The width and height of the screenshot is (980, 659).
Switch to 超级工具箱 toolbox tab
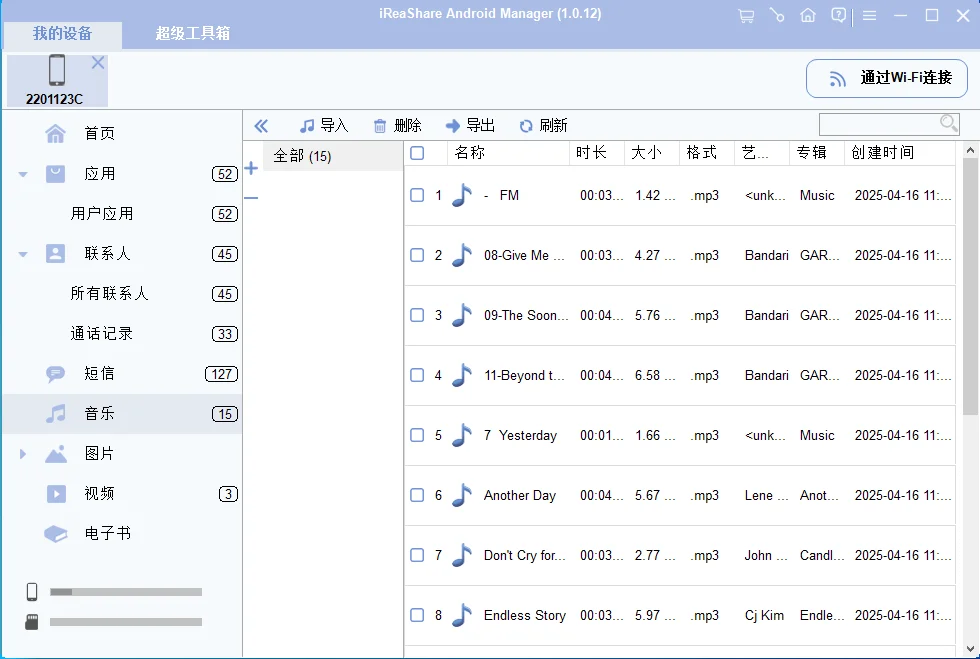[x=192, y=34]
